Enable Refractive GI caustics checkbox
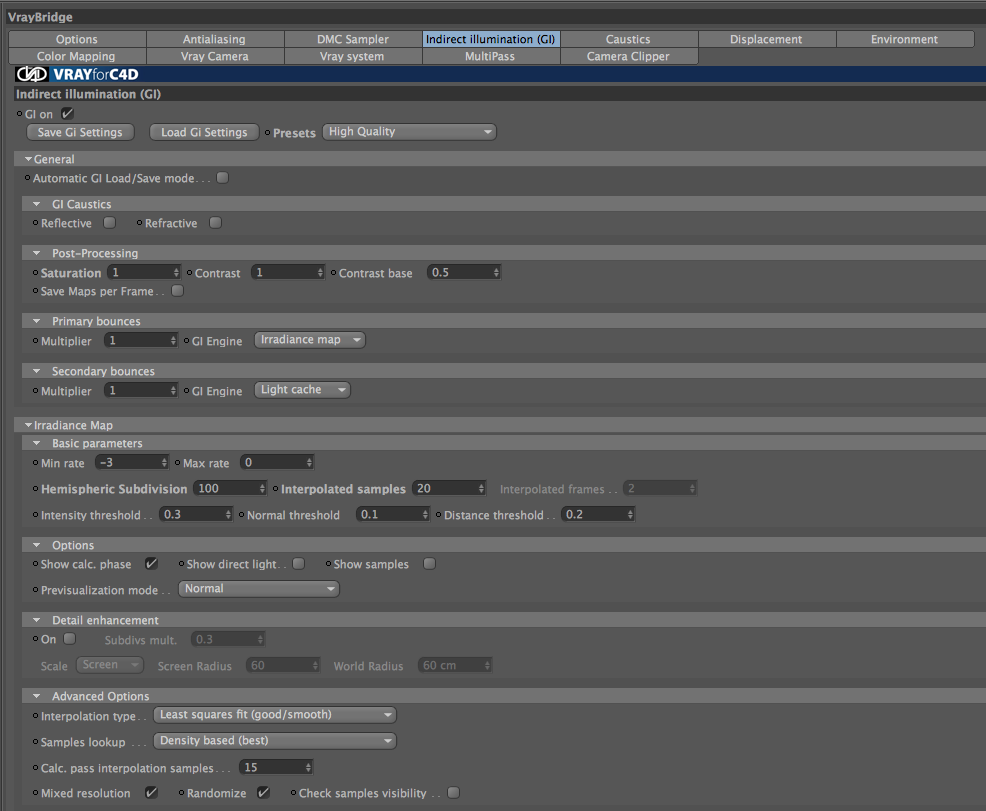The image size is (986, 811). 216,223
